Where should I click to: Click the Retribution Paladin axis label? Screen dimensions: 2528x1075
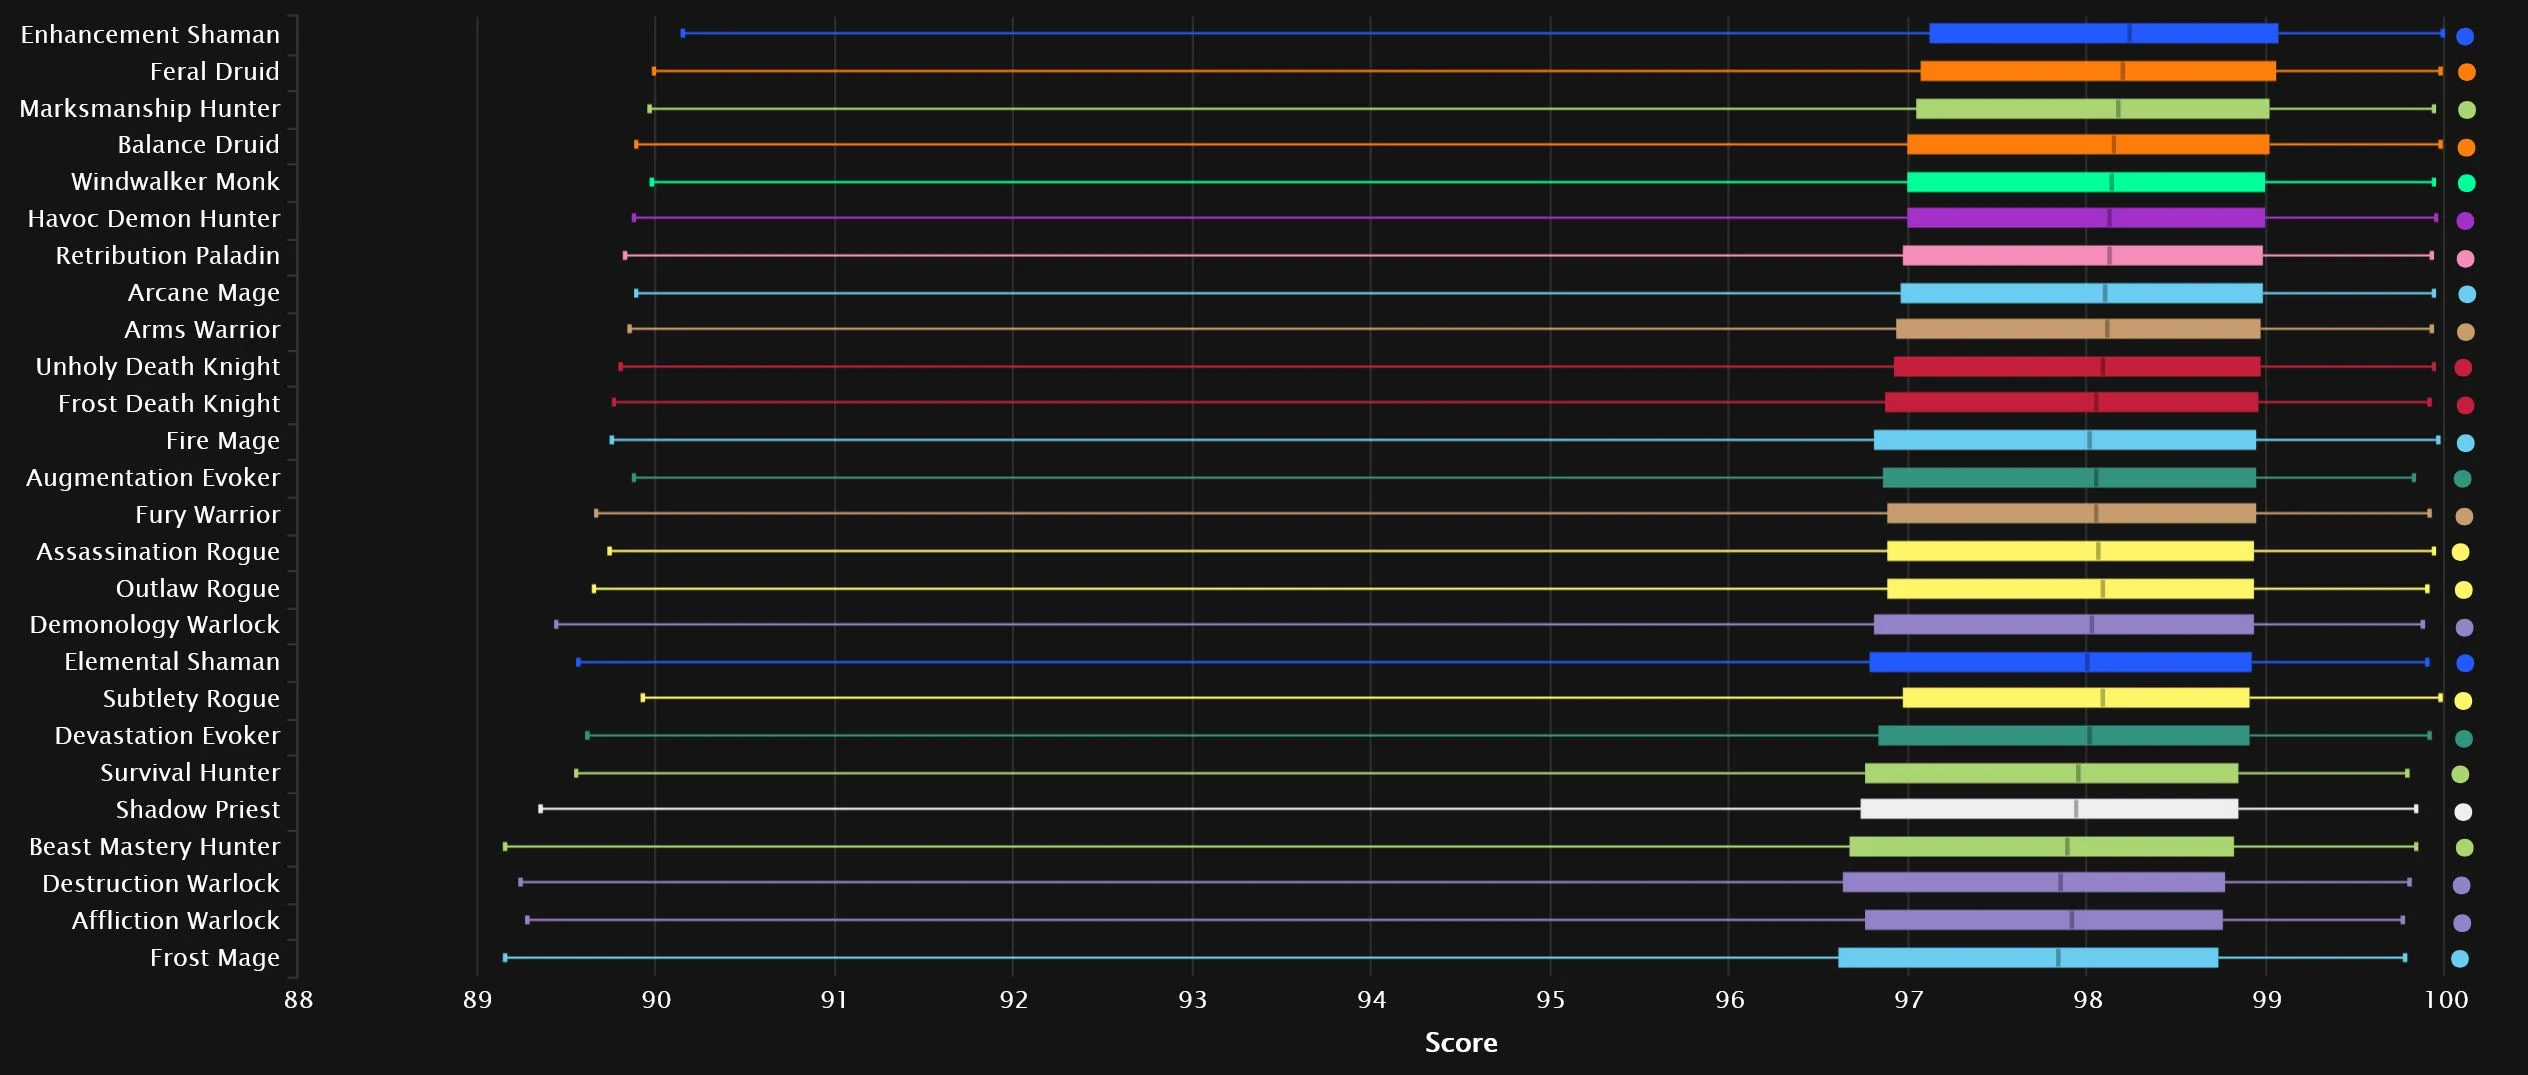[168, 256]
